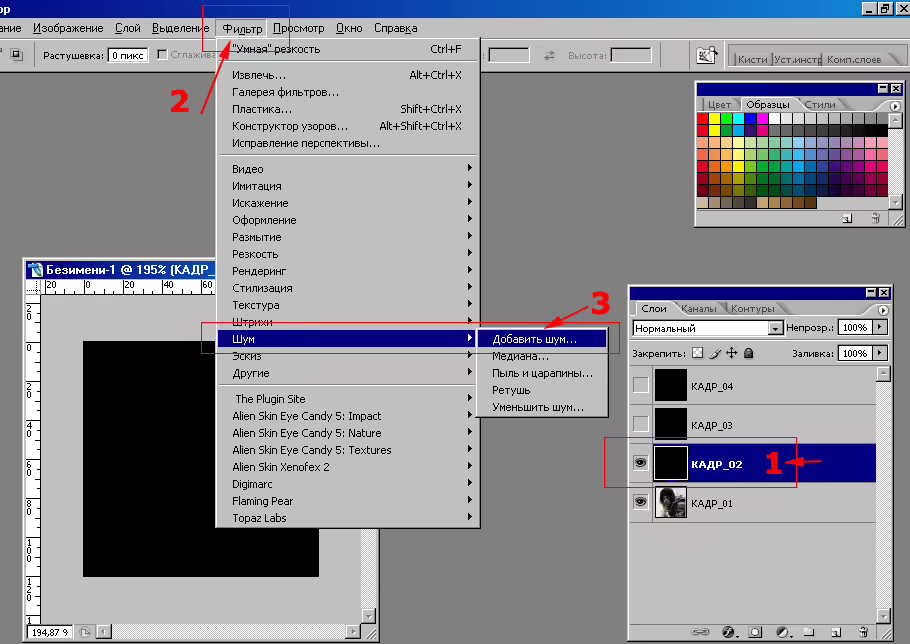Lock image pixels brush icon
910x644 pixels.
pos(715,353)
